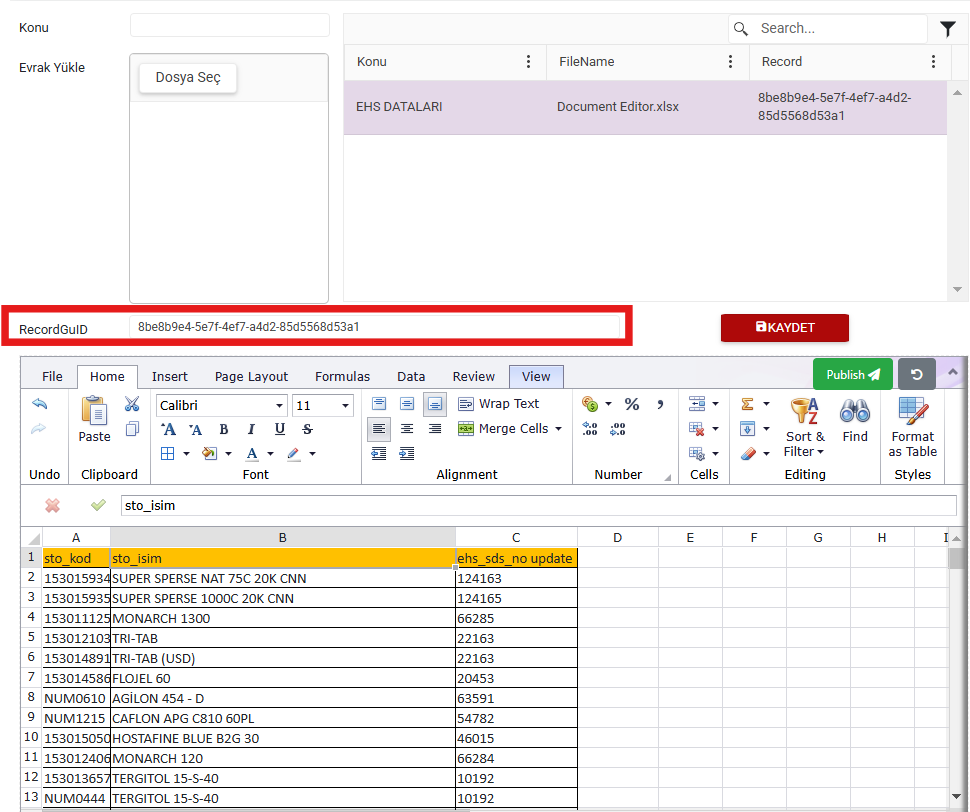The width and height of the screenshot is (970, 812).
Task: Switch to the Insert tab
Action: (x=170, y=377)
